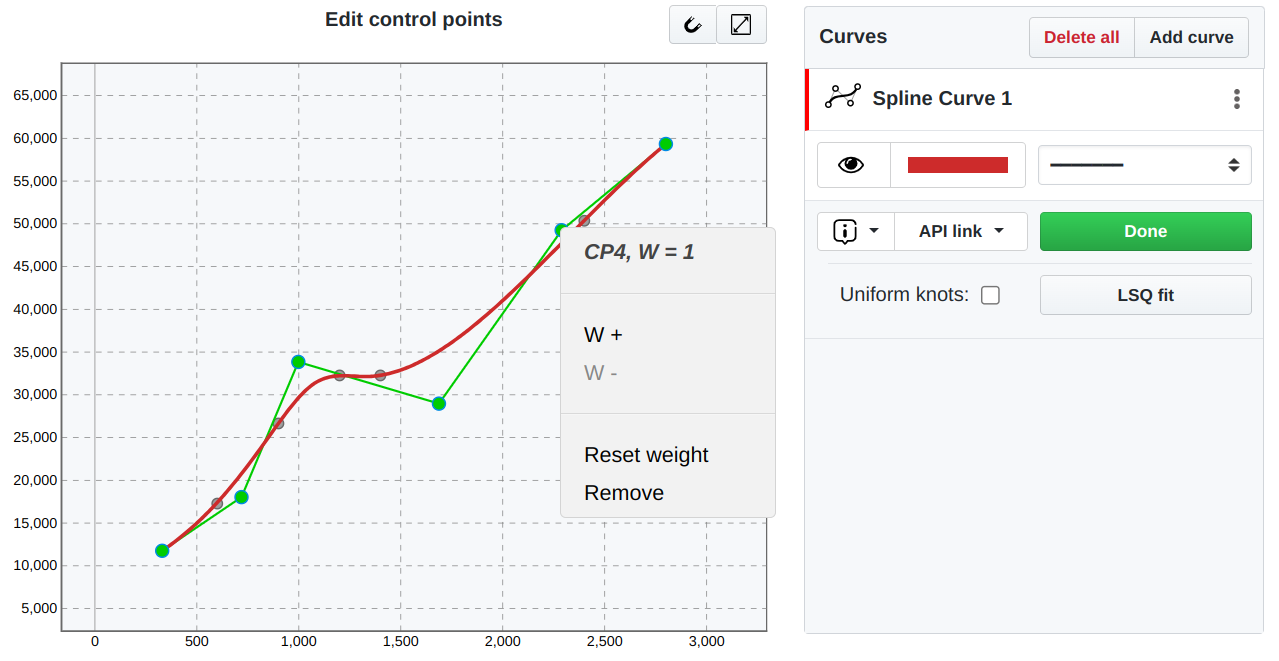Screen dimensions: 1279x661
Task: Click the green Done button
Action: [x=1145, y=231]
